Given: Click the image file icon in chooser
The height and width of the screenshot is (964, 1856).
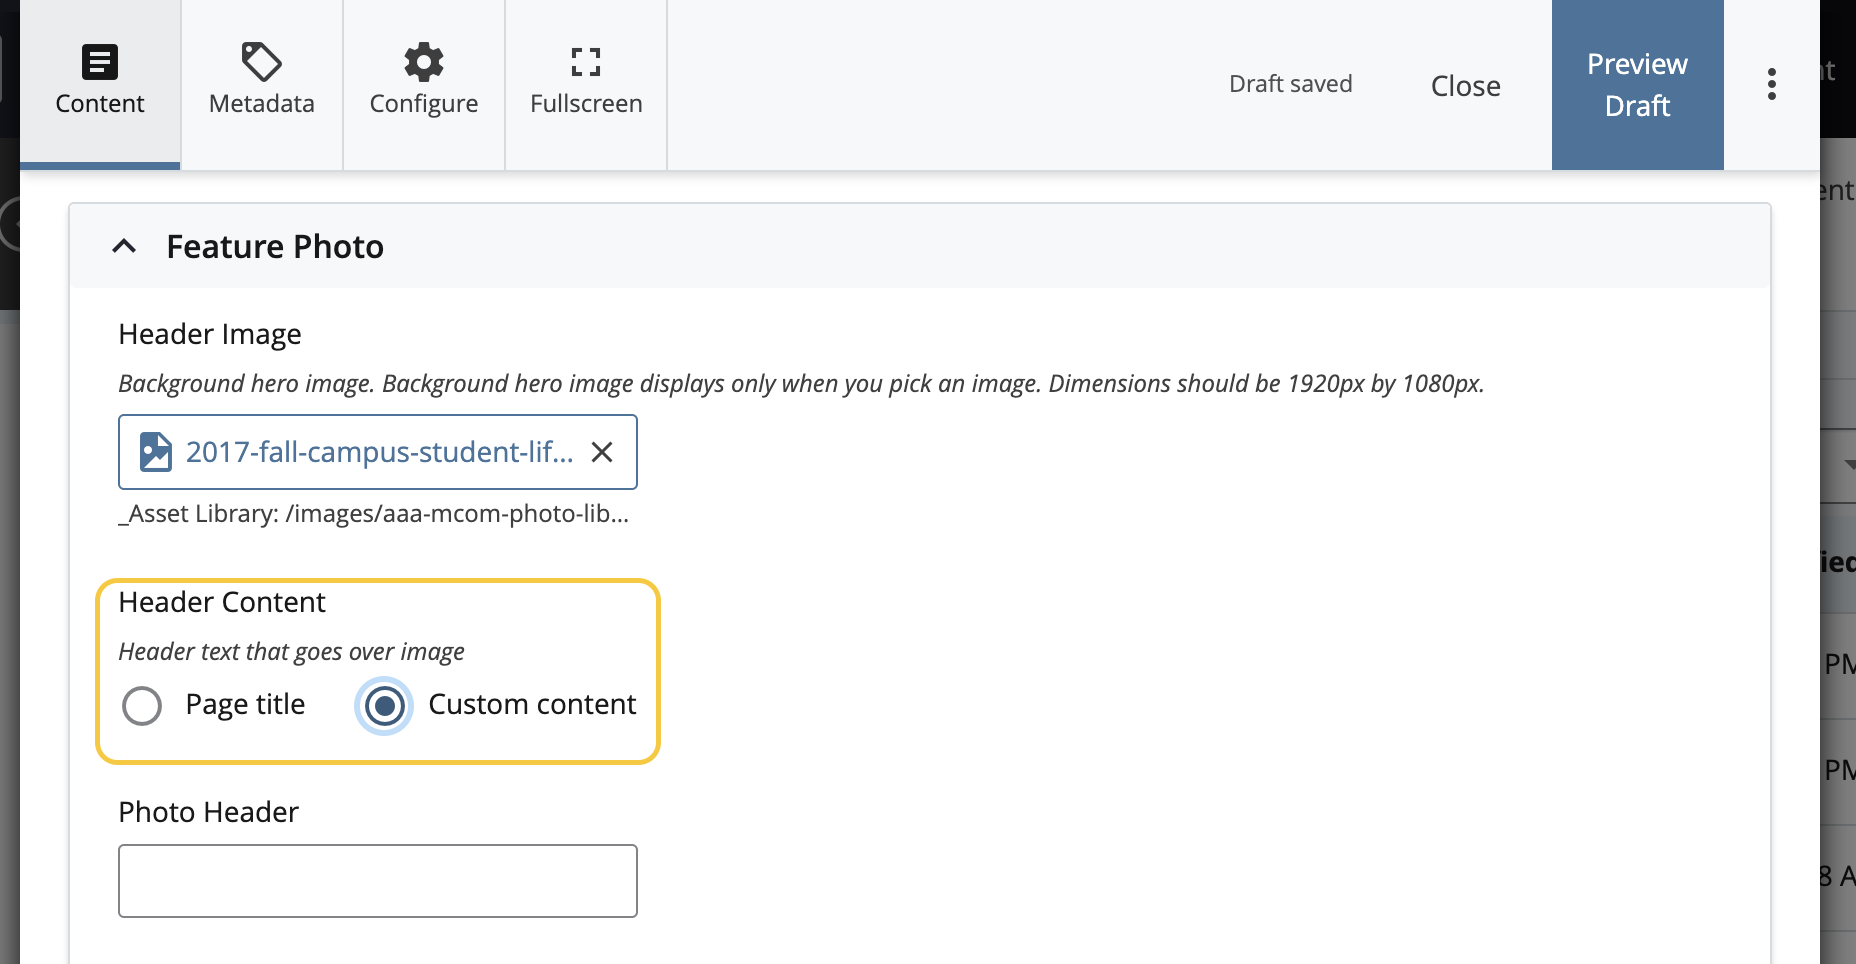Looking at the screenshot, I should [x=155, y=452].
